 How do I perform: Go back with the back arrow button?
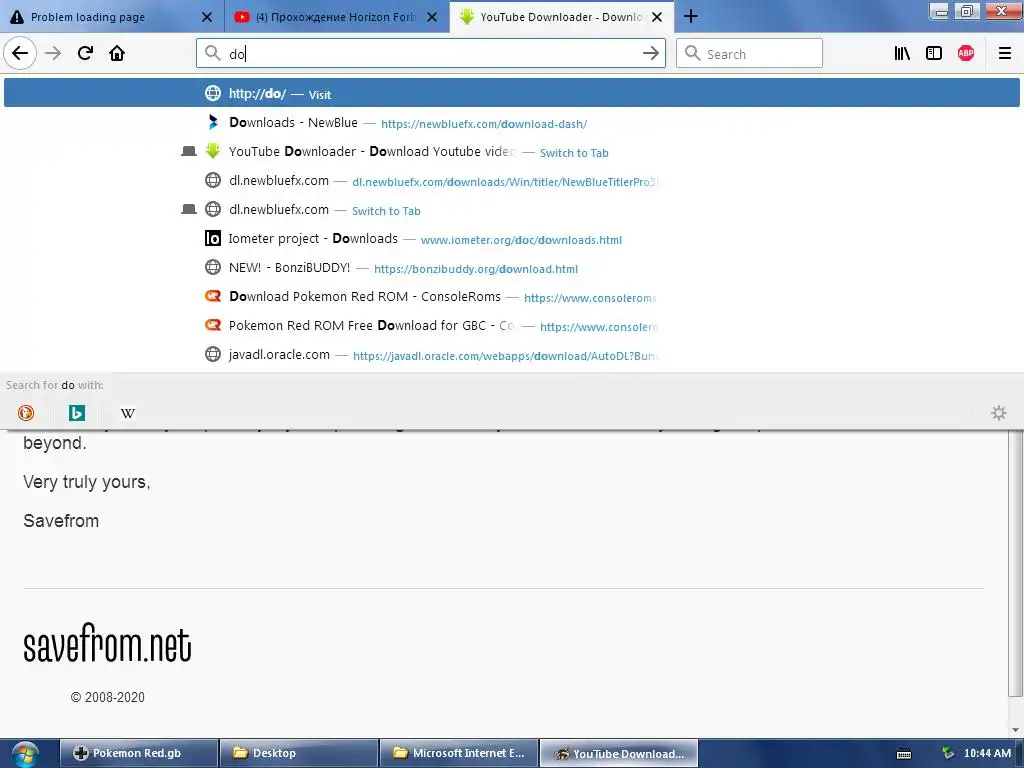coord(20,53)
